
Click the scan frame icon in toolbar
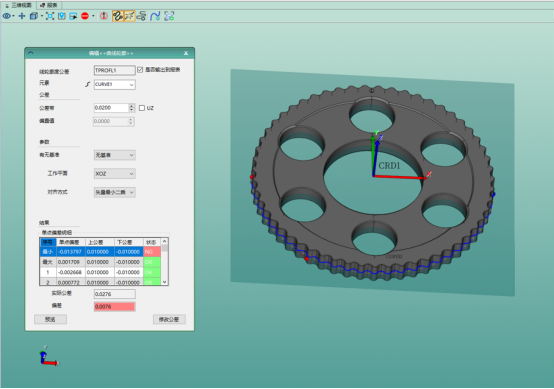click(169, 16)
